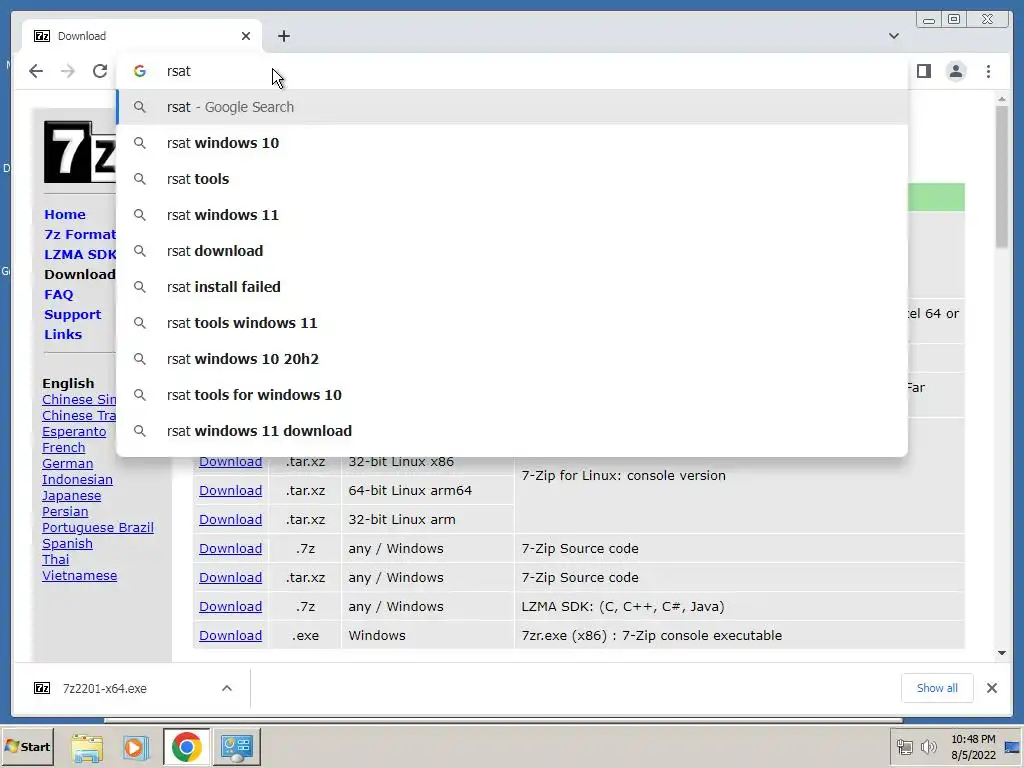Open the tab search dropdown arrow
Image resolution: width=1024 pixels, height=768 pixels.
[x=893, y=36]
